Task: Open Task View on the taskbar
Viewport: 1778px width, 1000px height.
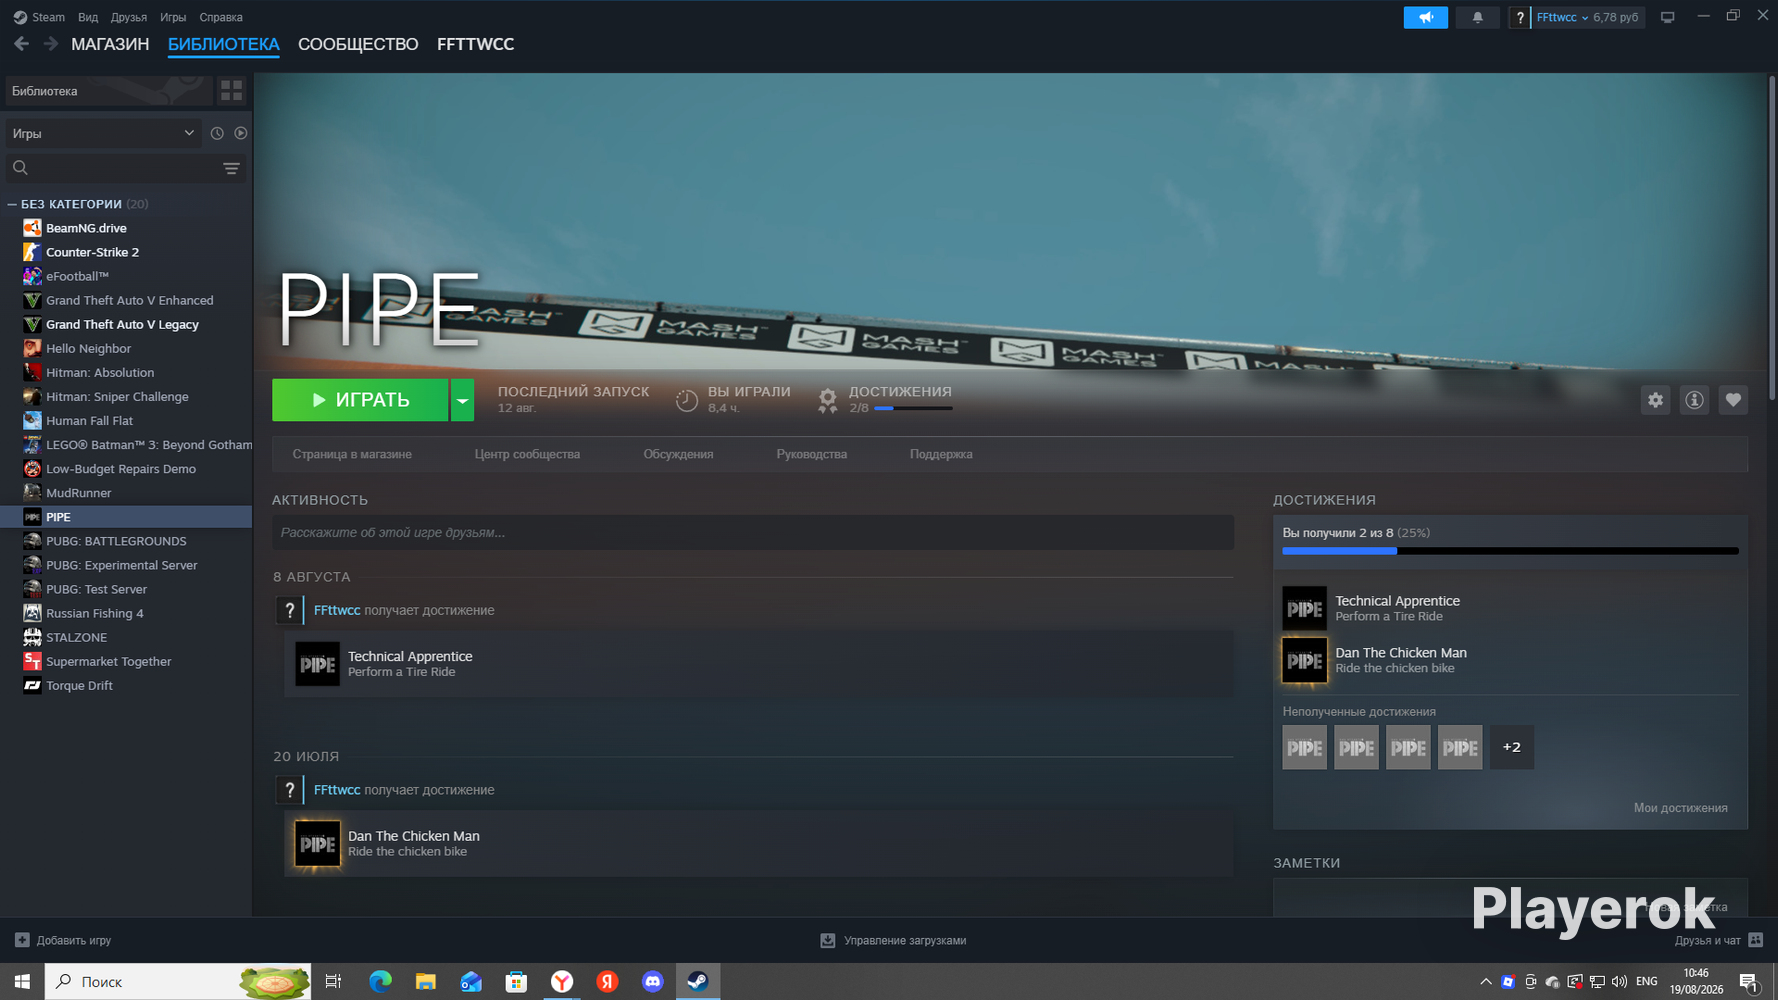Action: click(x=333, y=982)
